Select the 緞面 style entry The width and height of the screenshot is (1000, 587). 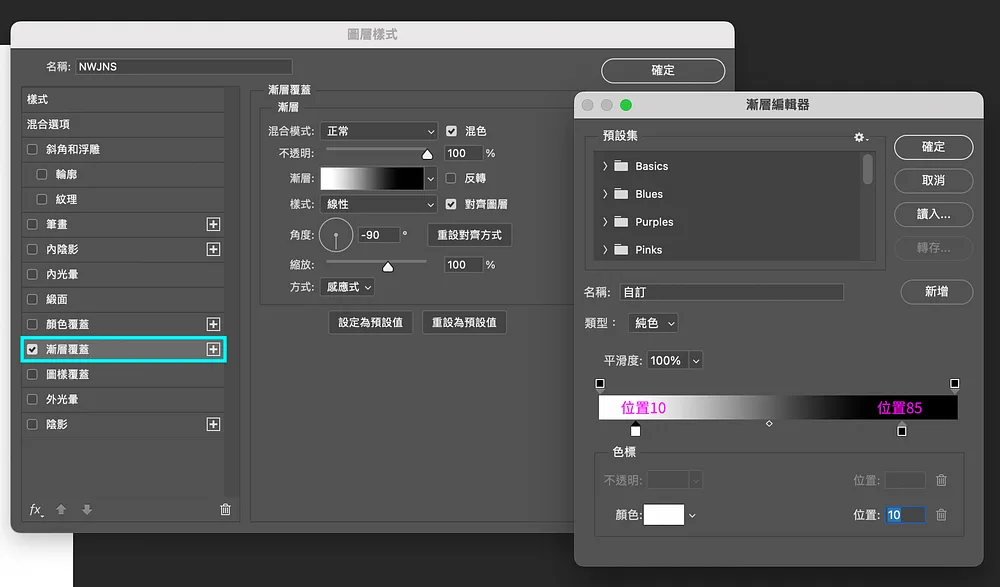[x=123, y=299]
